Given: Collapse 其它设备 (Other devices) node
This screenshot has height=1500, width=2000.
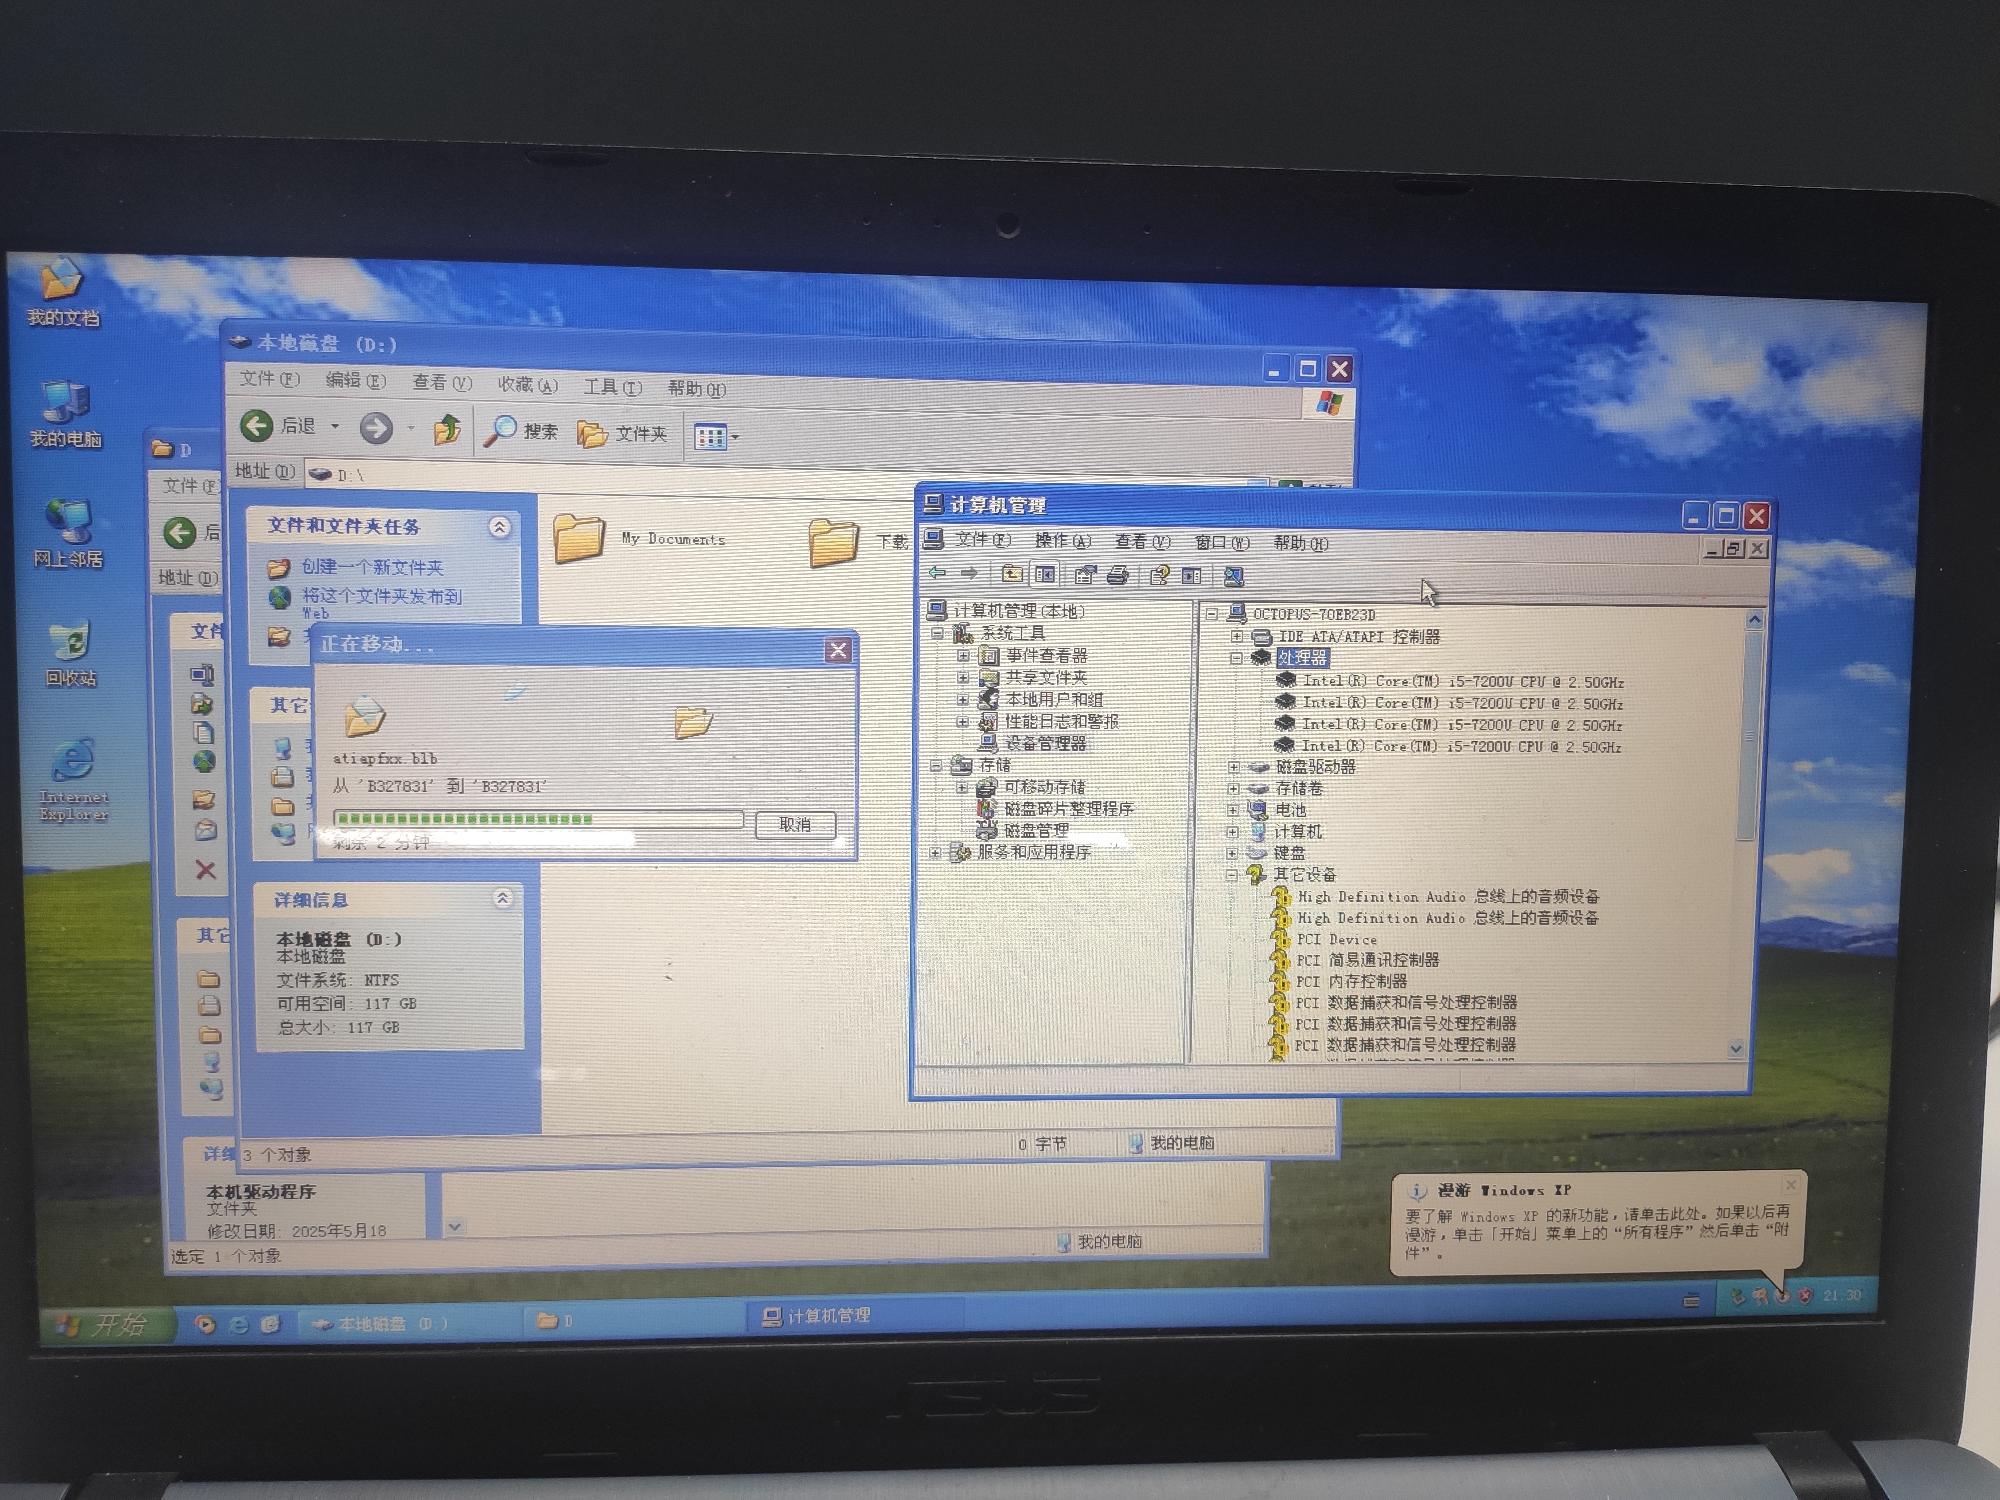Looking at the screenshot, I should pyautogui.click(x=1232, y=875).
